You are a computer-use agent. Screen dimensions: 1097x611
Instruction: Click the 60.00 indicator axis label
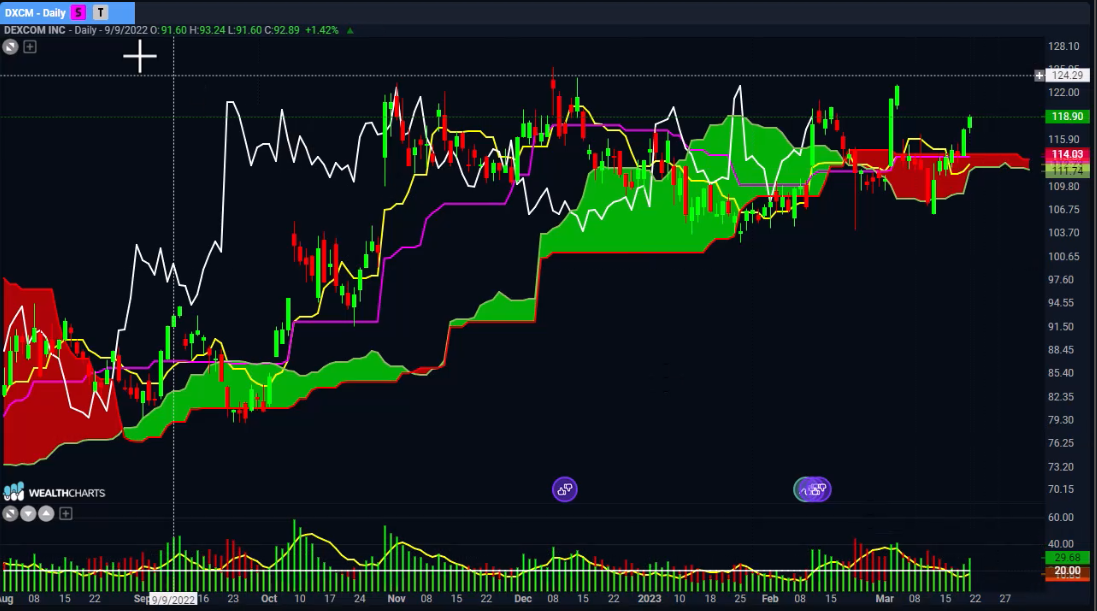(1061, 517)
